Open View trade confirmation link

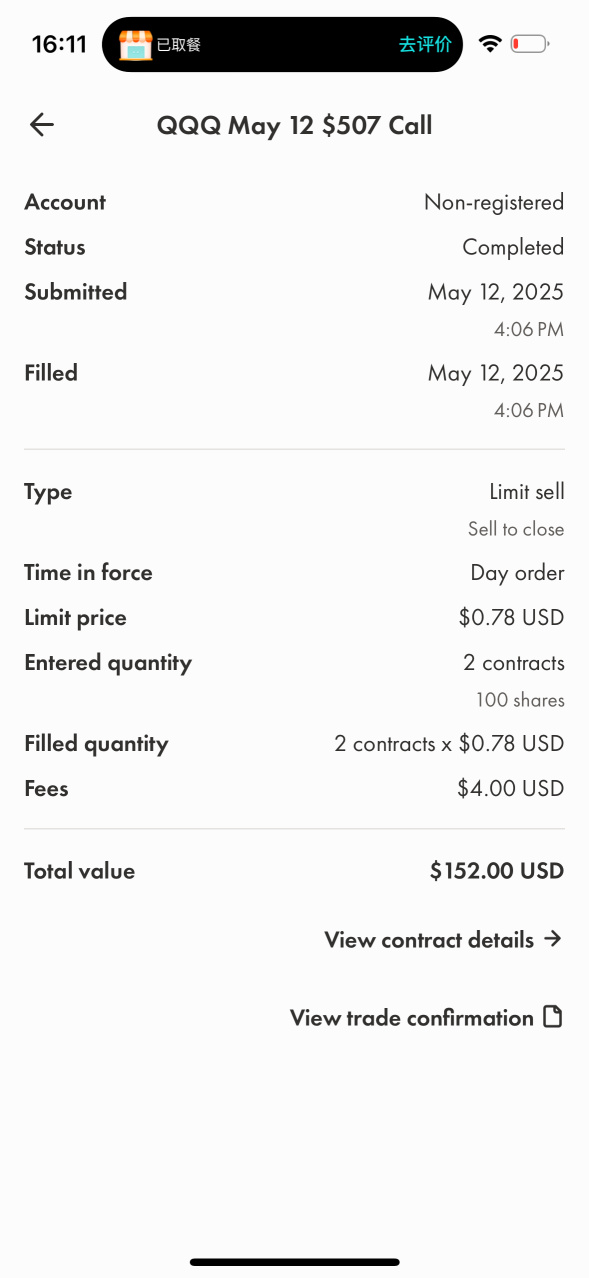tap(412, 1018)
